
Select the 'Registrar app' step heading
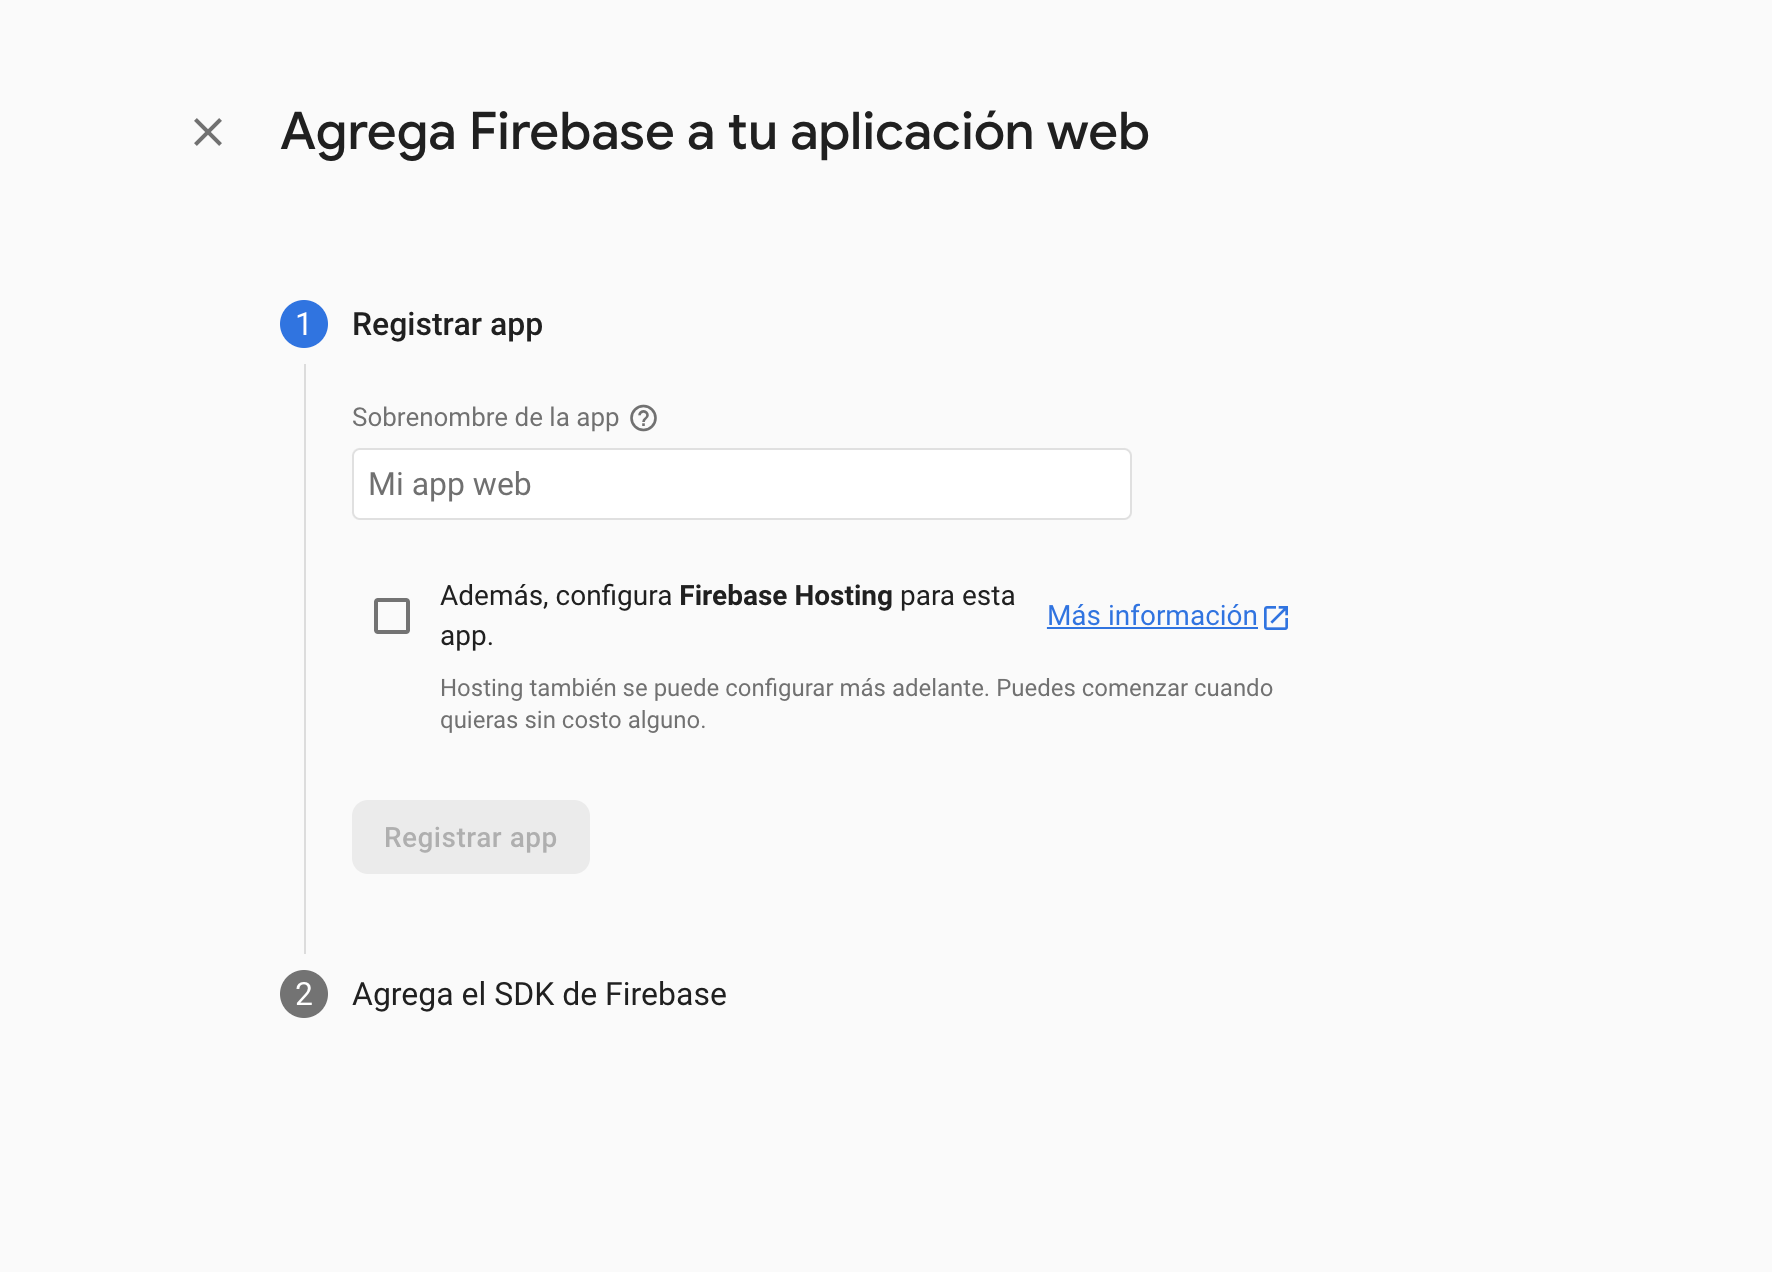(447, 324)
